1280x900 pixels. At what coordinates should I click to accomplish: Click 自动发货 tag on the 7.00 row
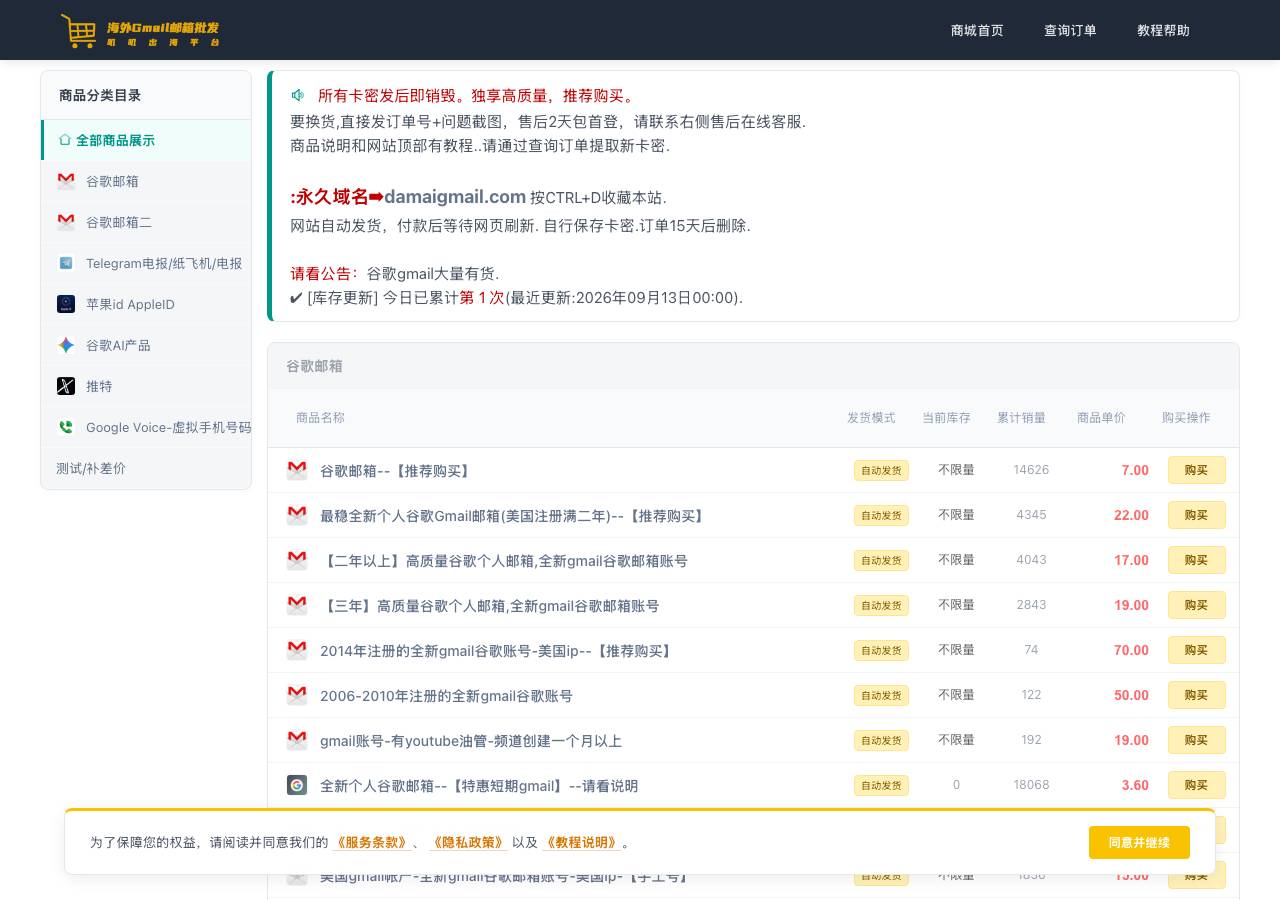click(881, 470)
